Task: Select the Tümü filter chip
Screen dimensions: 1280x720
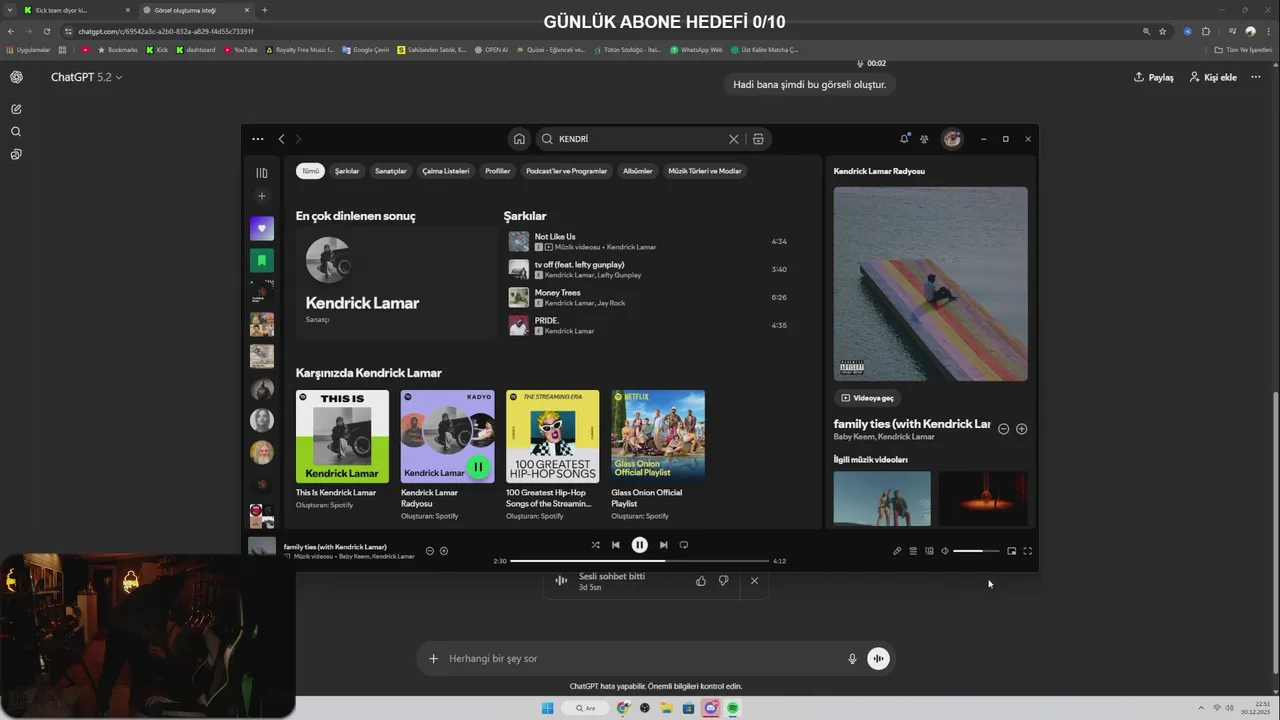Action: tap(310, 171)
